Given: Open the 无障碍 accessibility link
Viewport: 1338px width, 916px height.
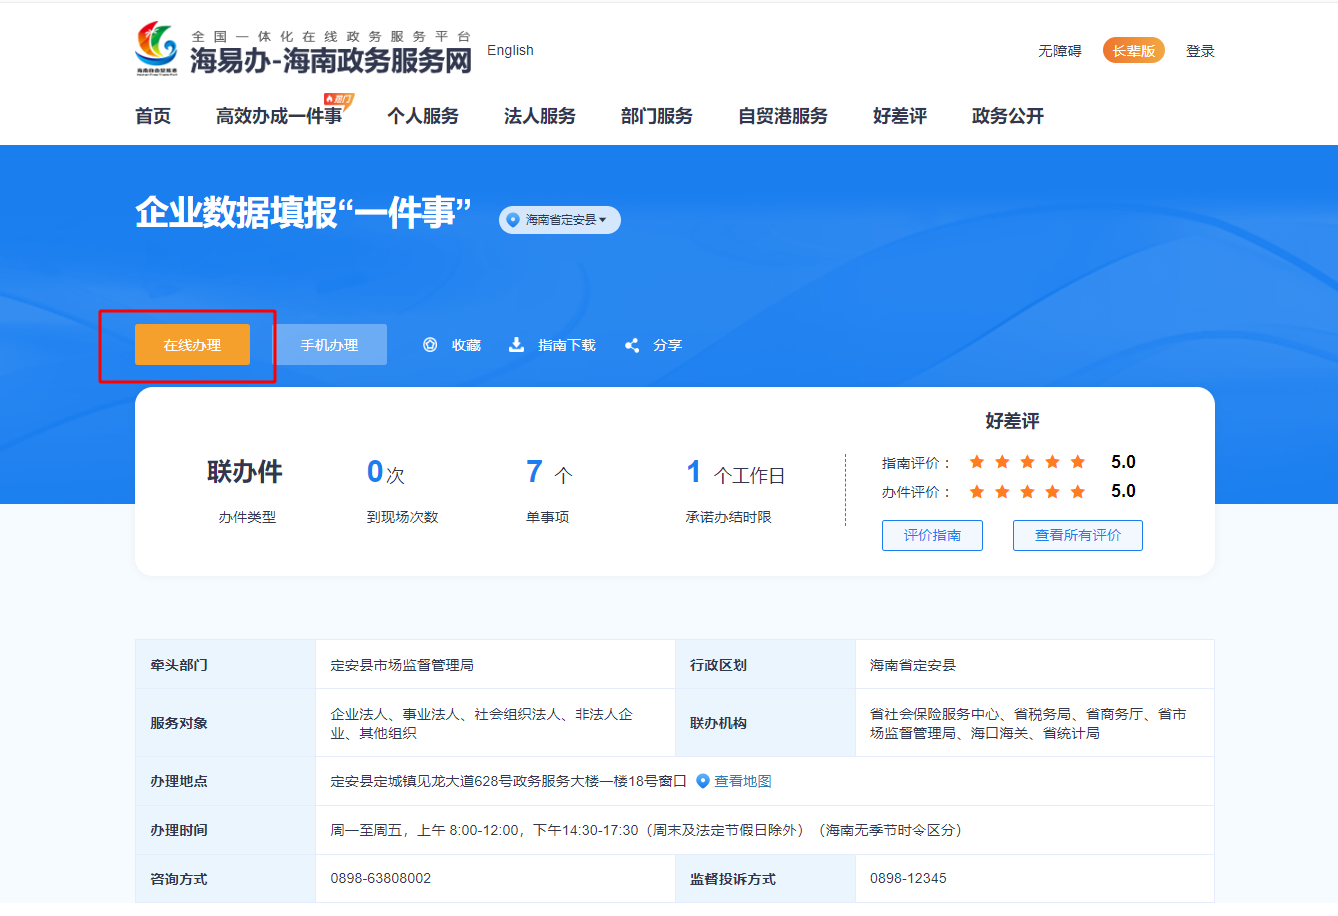Looking at the screenshot, I should [x=1060, y=51].
